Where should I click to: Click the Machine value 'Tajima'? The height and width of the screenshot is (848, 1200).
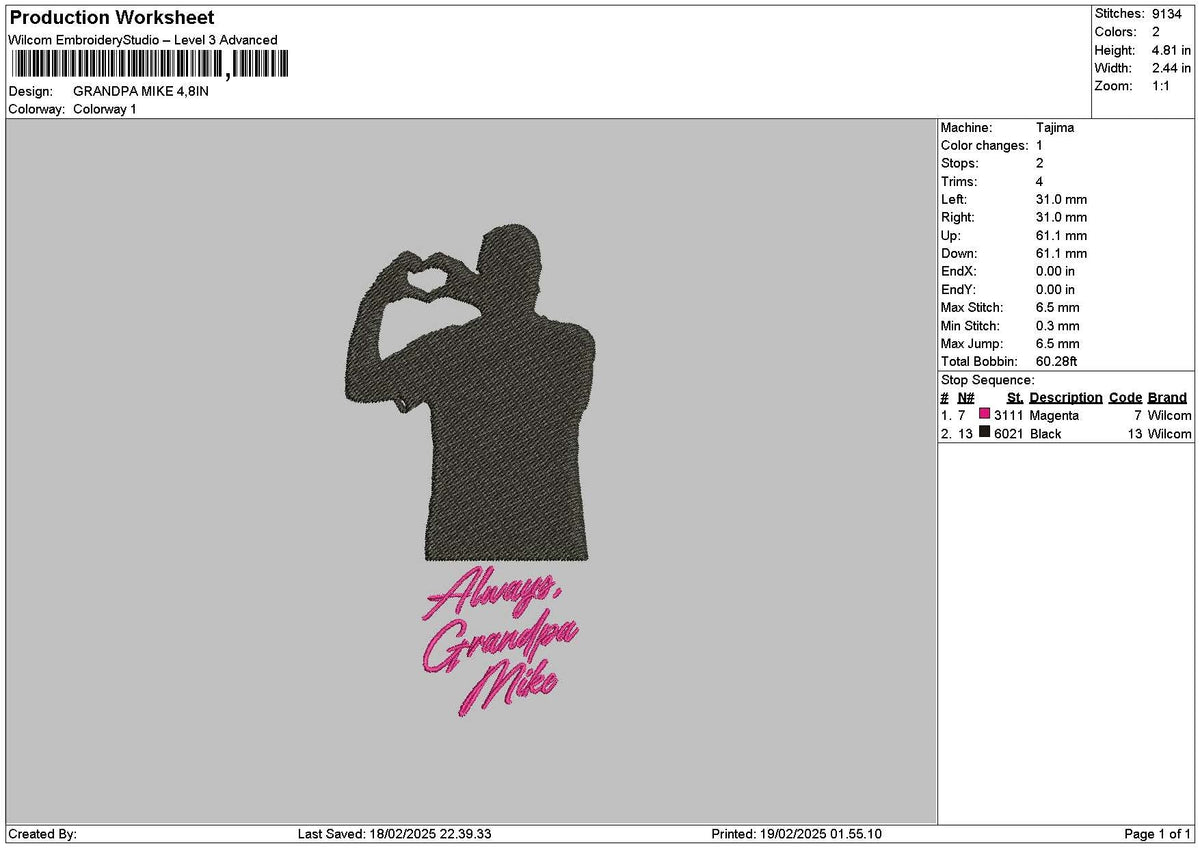coord(1055,128)
